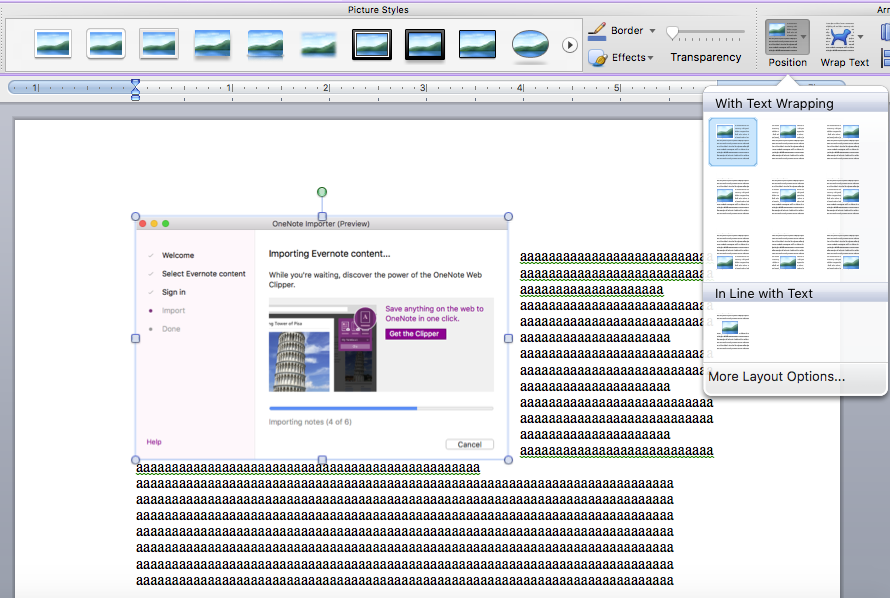Select middle center position with text wrapping
890x598 pixels.
pos(788,197)
